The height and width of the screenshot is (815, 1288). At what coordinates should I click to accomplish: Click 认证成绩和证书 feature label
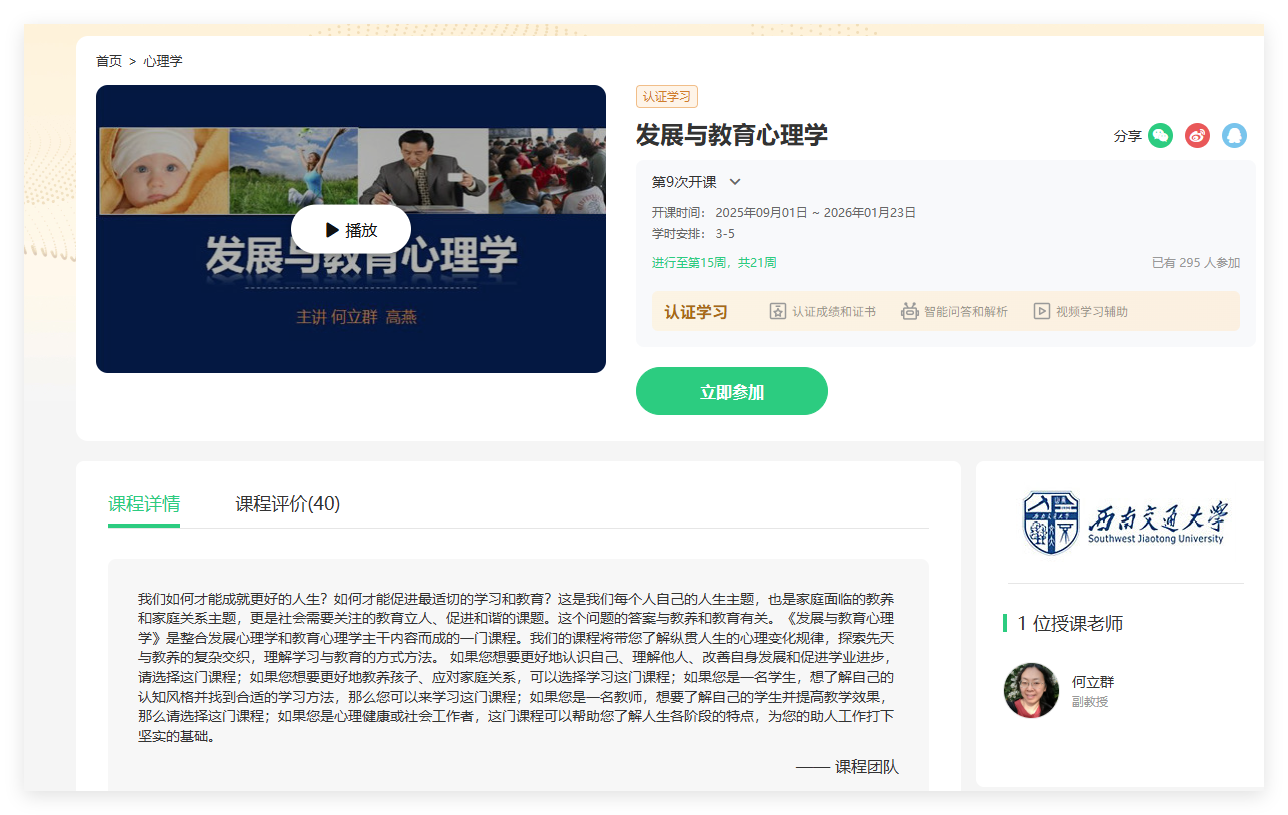pyautogui.click(x=833, y=312)
